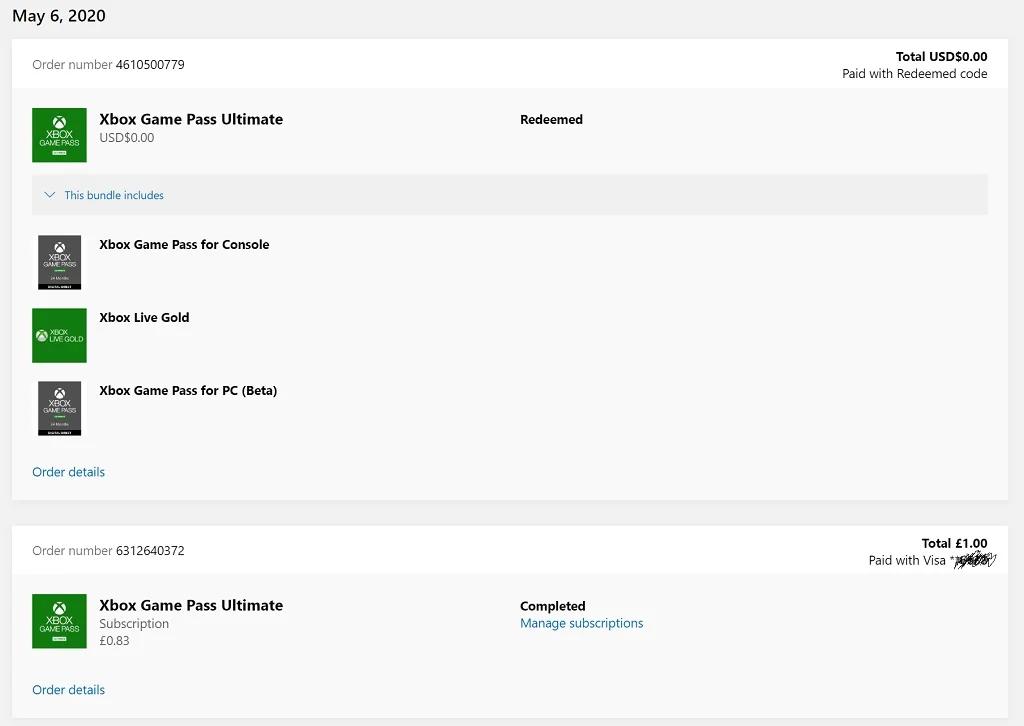Click order number 4610500779
The width and height of the screenshot is (1024, 726).
[150, 65]
